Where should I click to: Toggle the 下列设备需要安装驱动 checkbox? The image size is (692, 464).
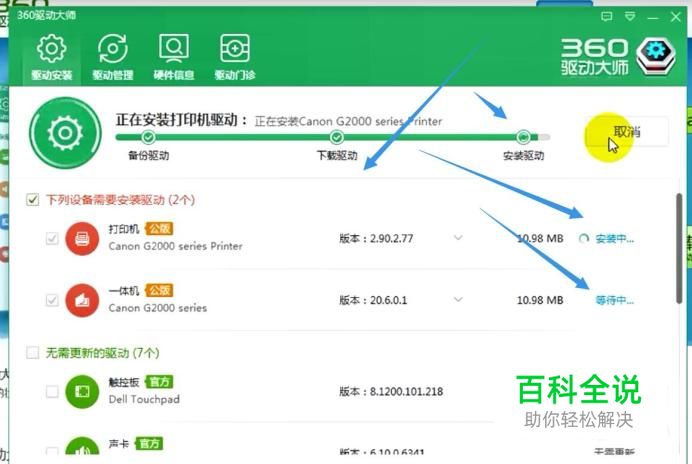point(33,200)
